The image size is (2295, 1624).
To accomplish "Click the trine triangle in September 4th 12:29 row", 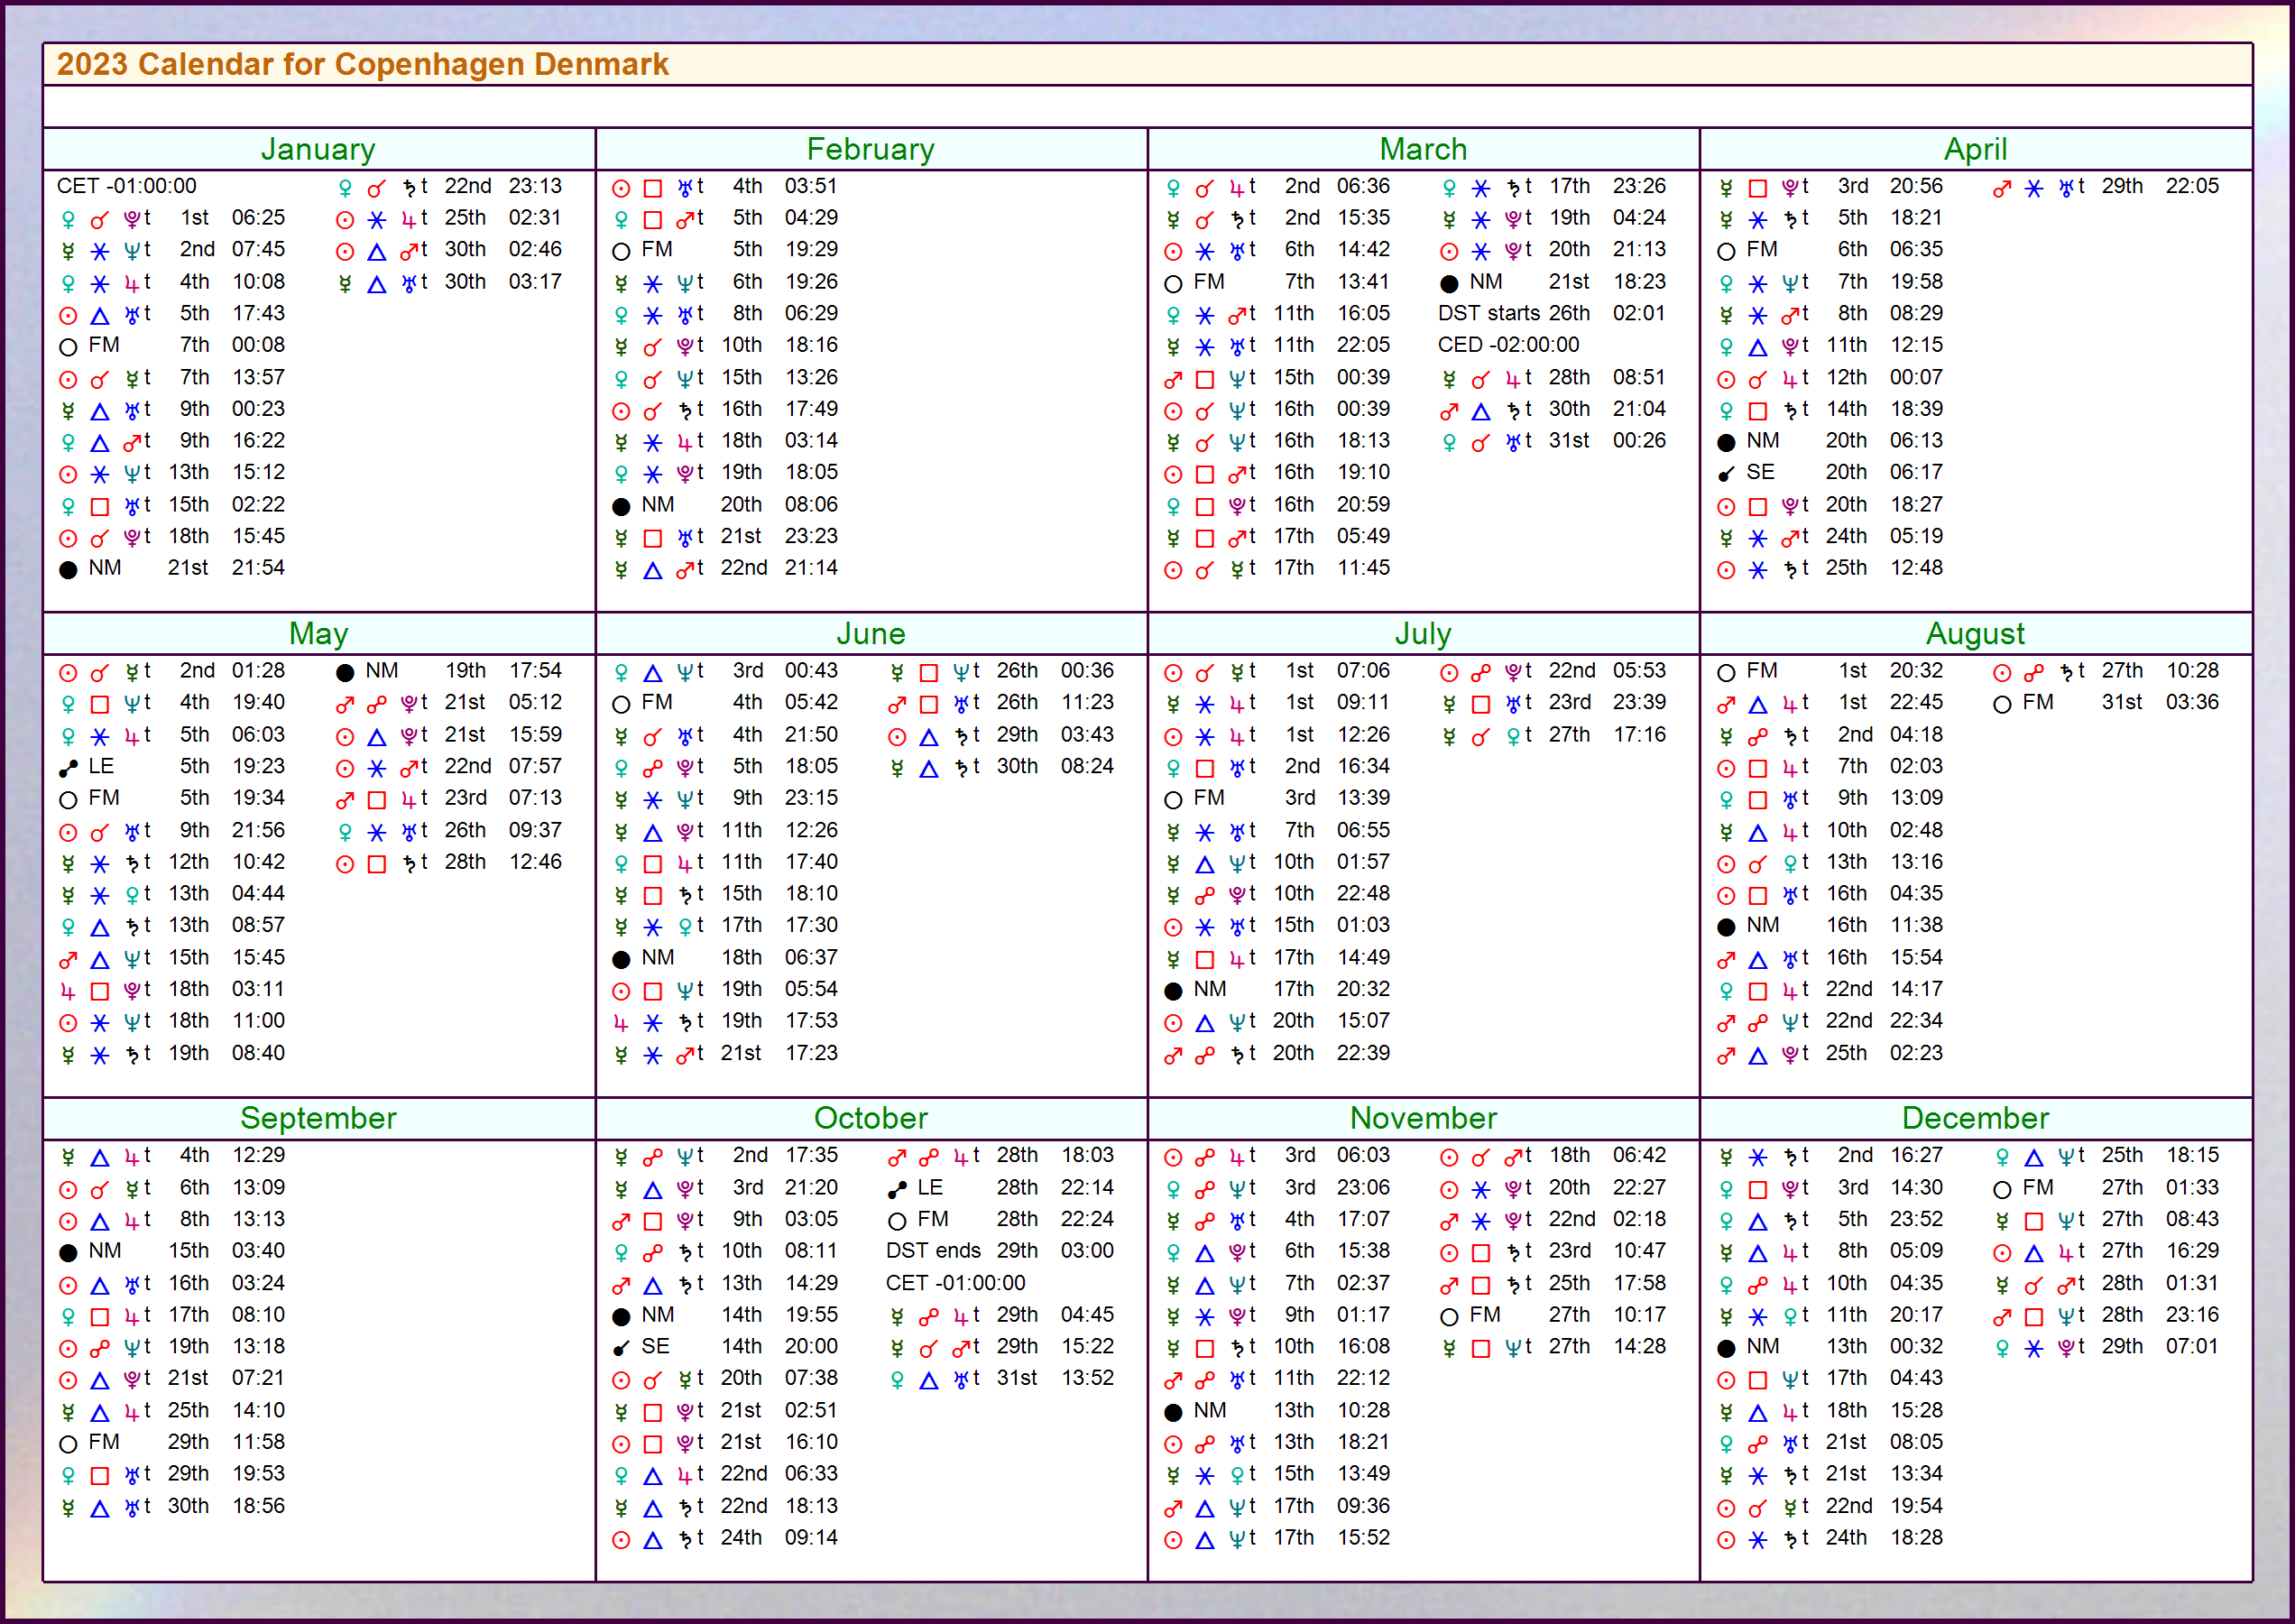I will [100, 1157].
